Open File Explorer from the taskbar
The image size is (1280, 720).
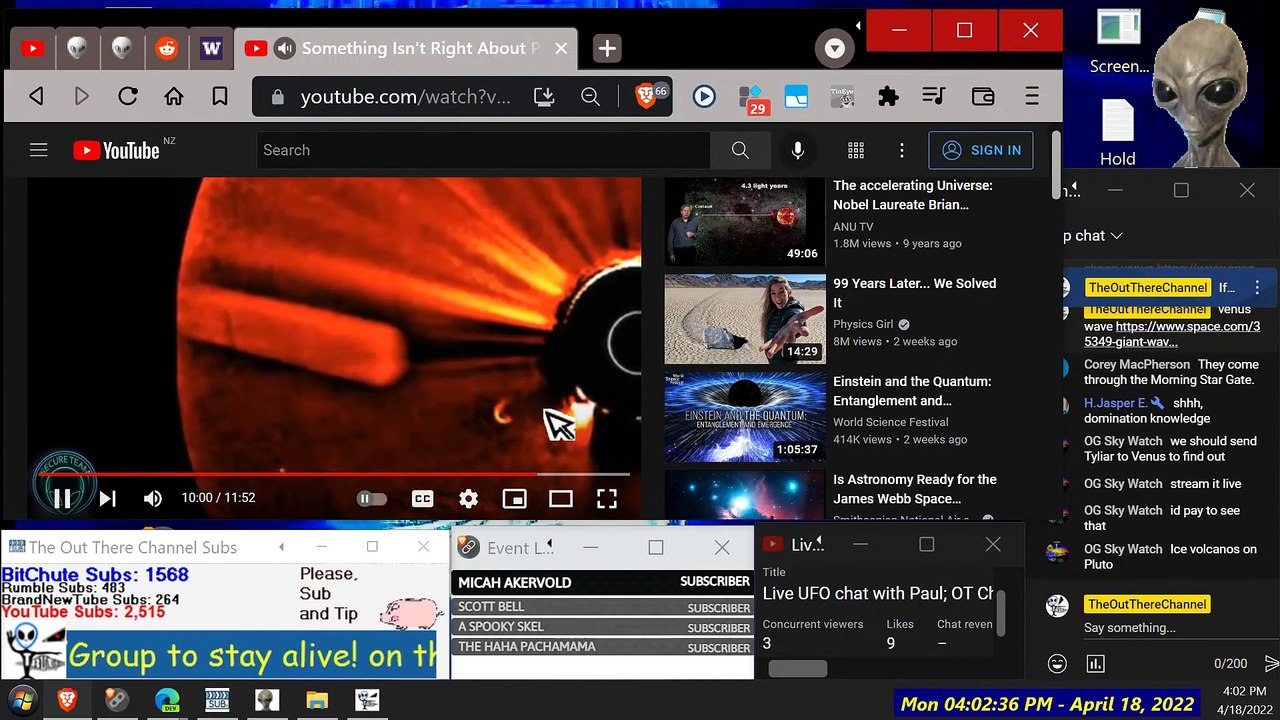(x=317, y=700)
